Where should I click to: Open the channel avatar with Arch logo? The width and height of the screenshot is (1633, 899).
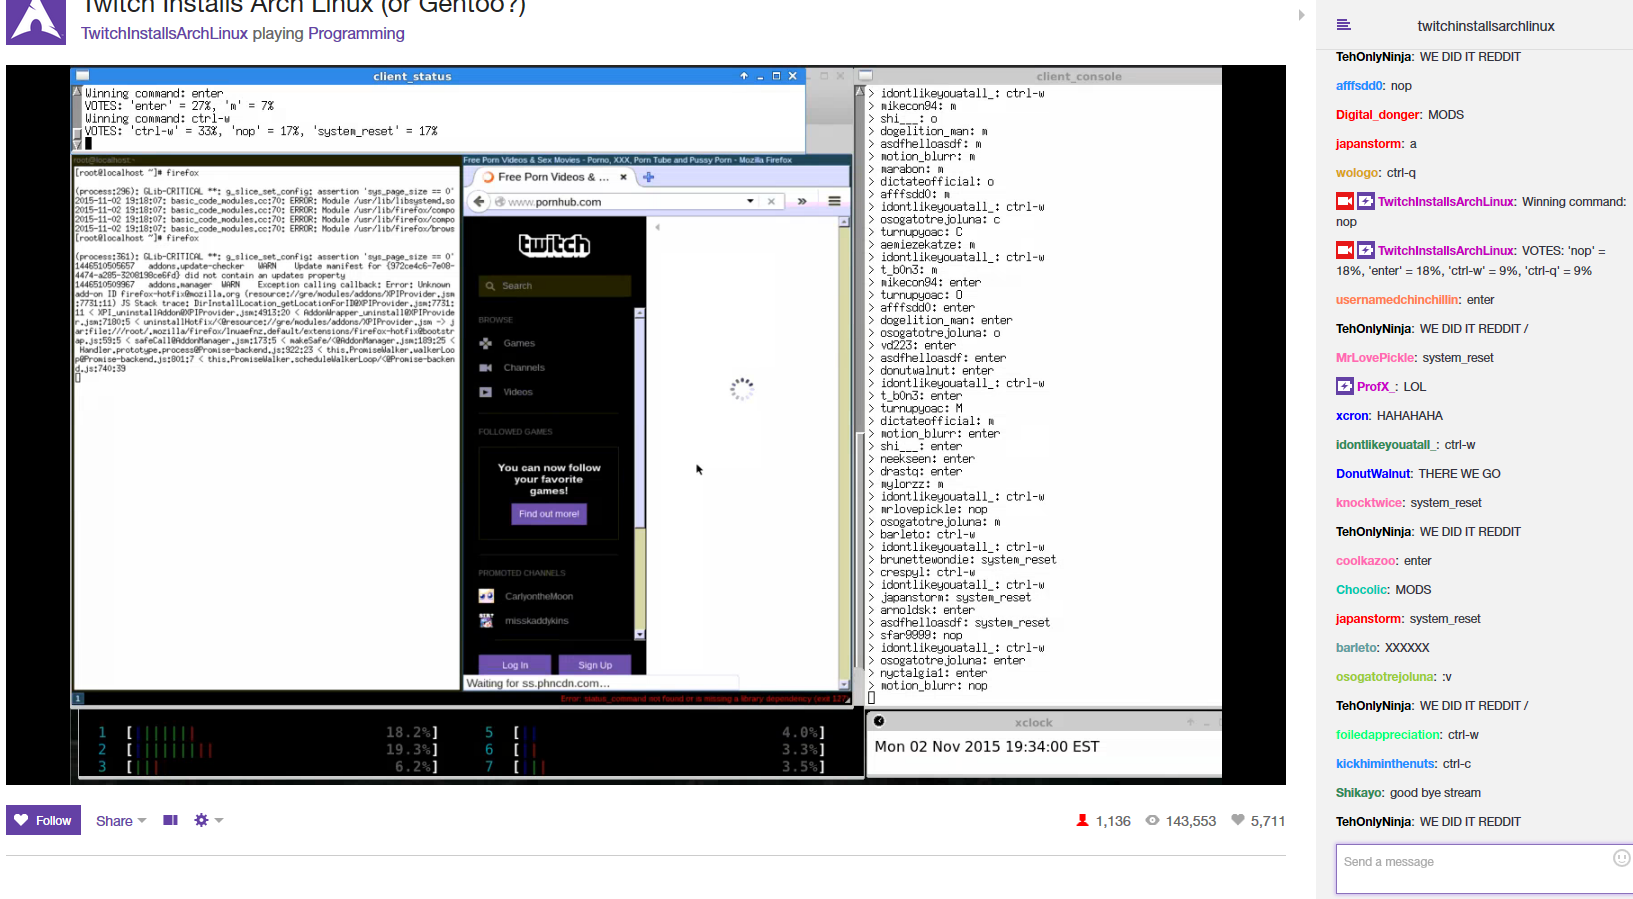(36, 22)
